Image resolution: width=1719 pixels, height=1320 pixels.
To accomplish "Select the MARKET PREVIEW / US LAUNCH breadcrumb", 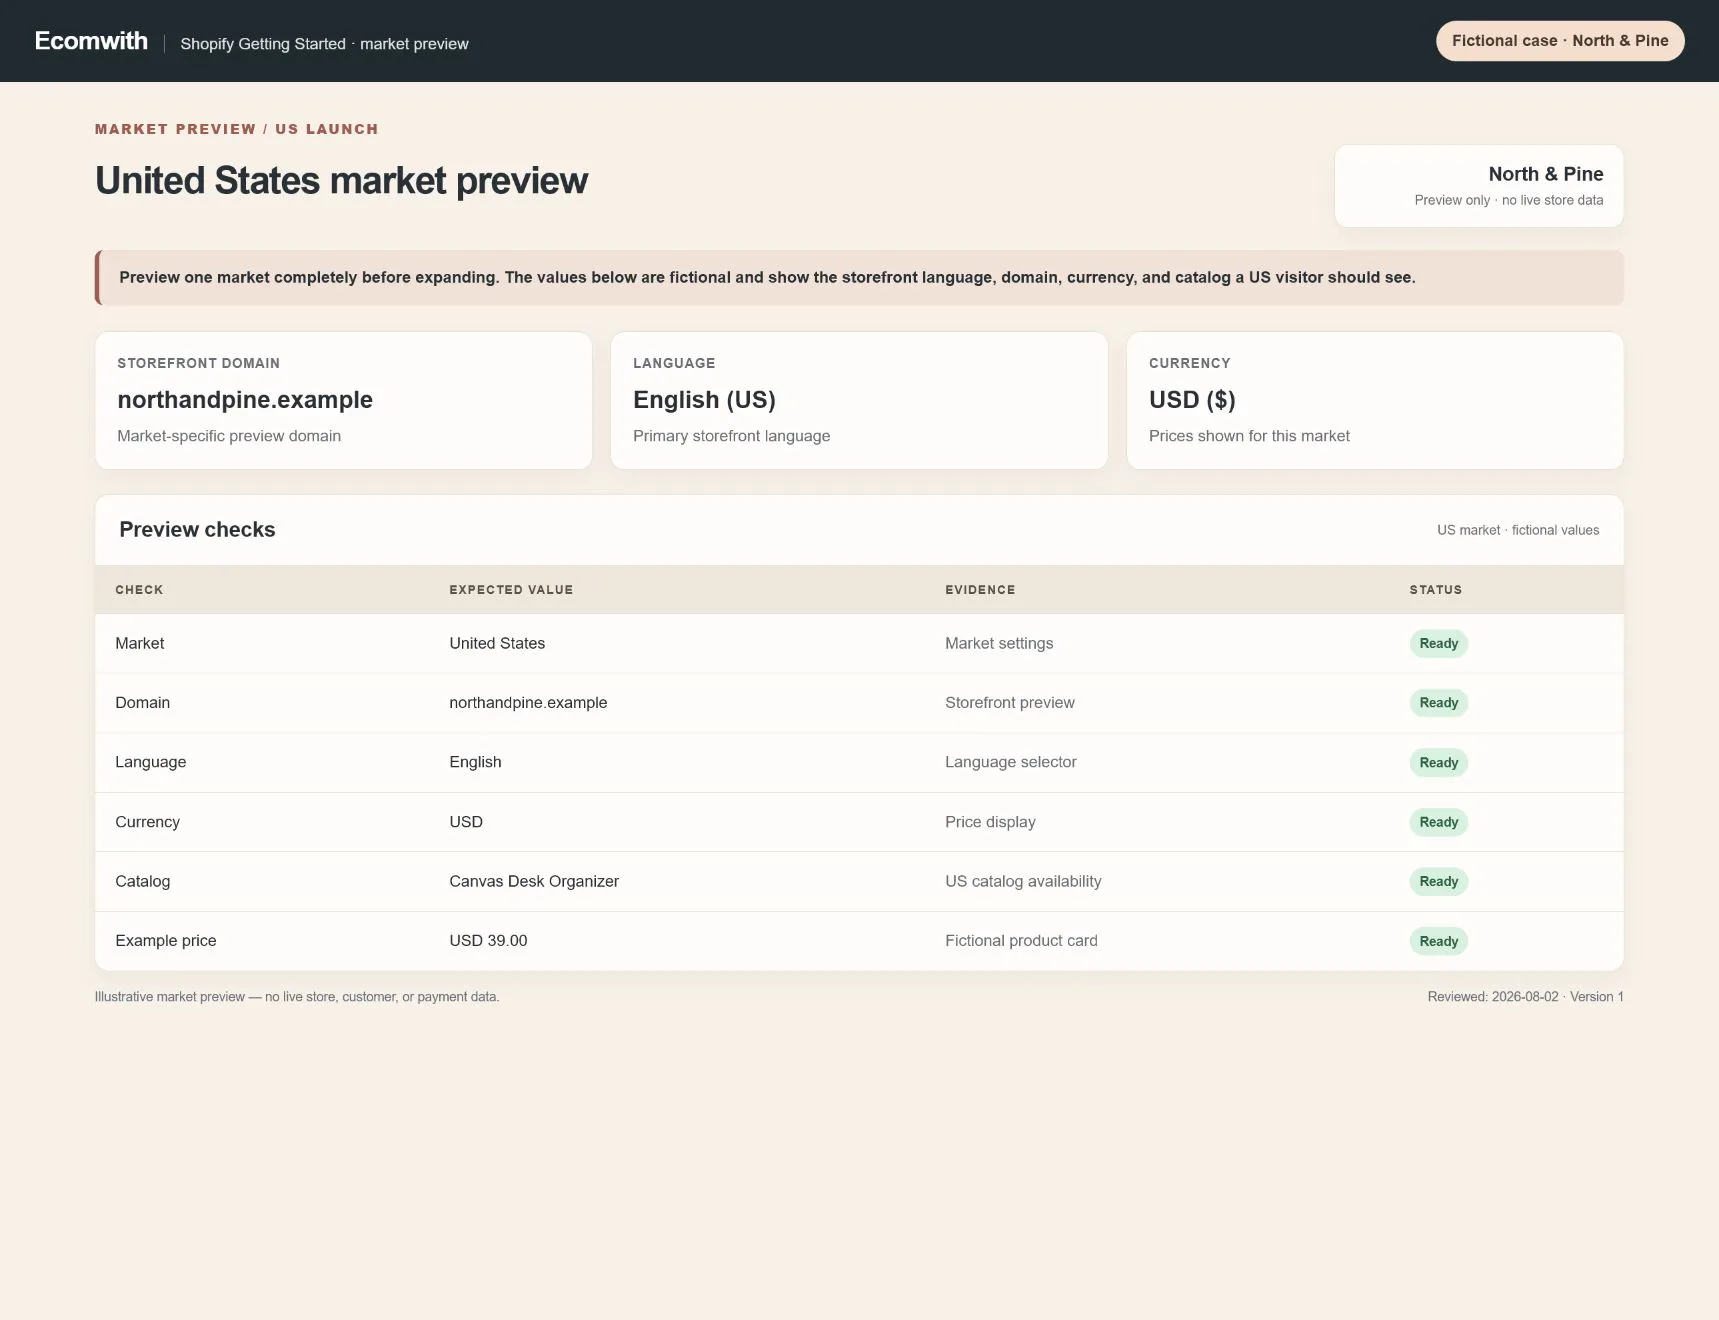I will coord(236,129).
